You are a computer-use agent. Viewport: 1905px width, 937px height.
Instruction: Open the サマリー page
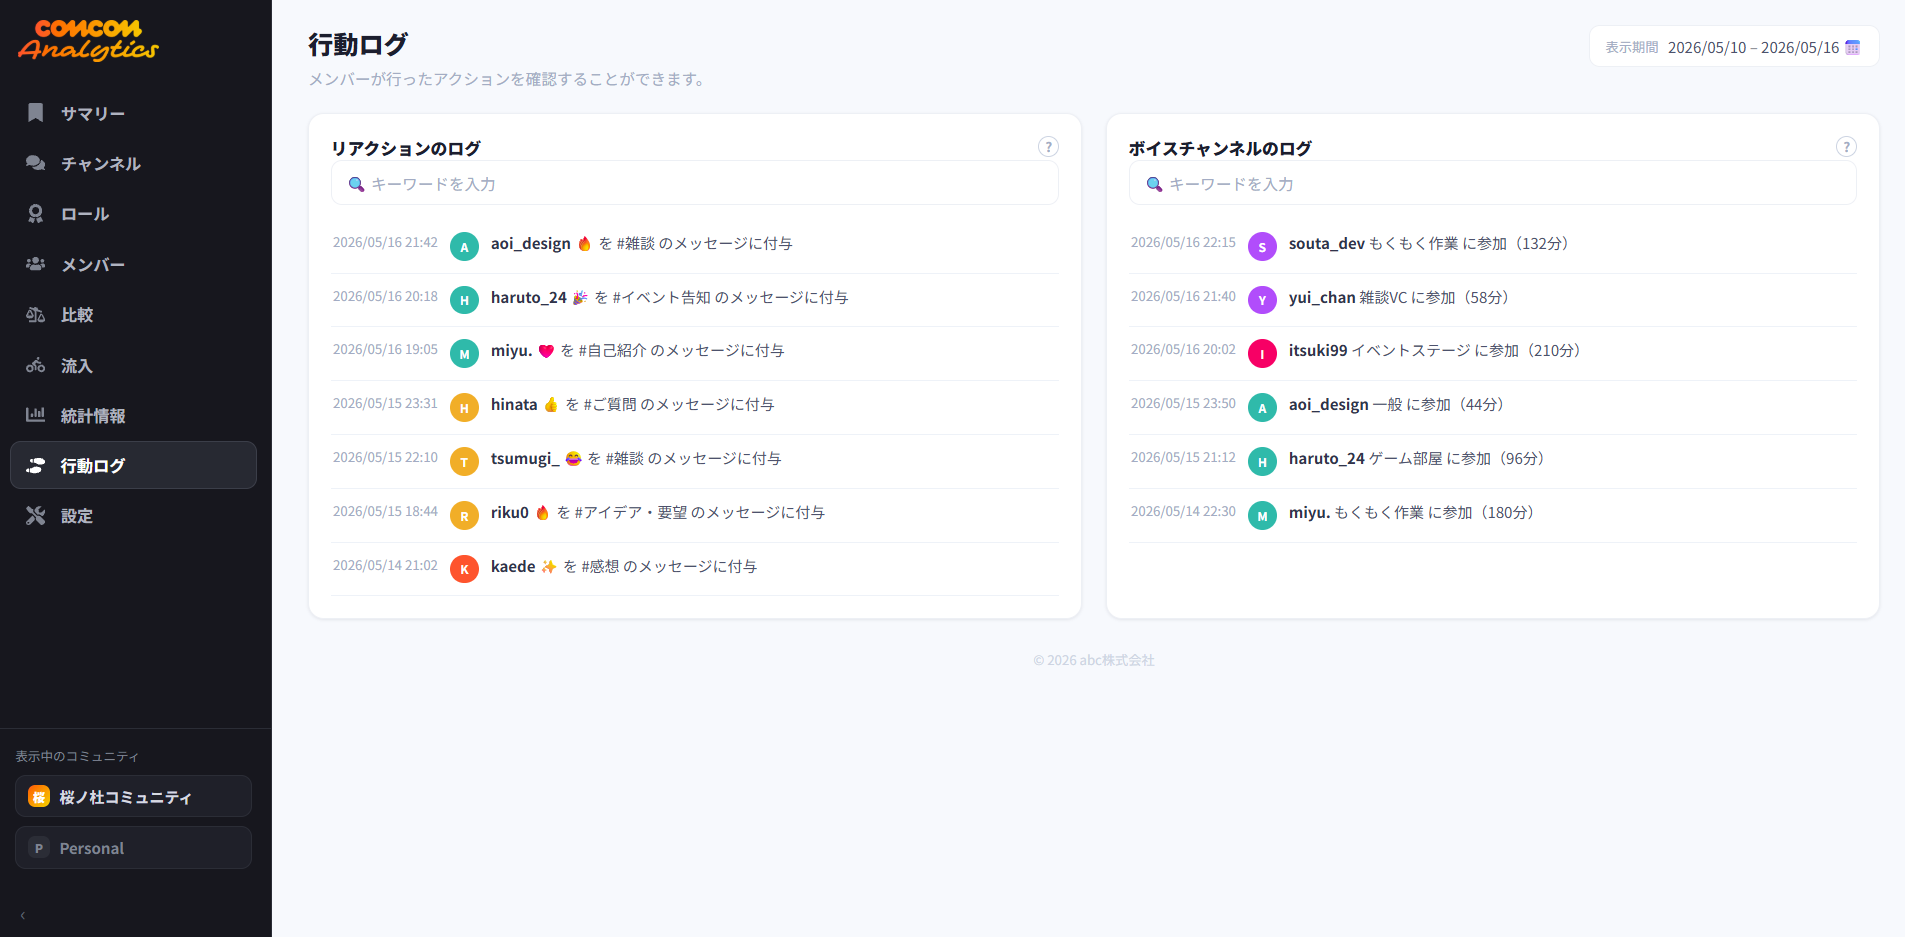pos(133,113)
